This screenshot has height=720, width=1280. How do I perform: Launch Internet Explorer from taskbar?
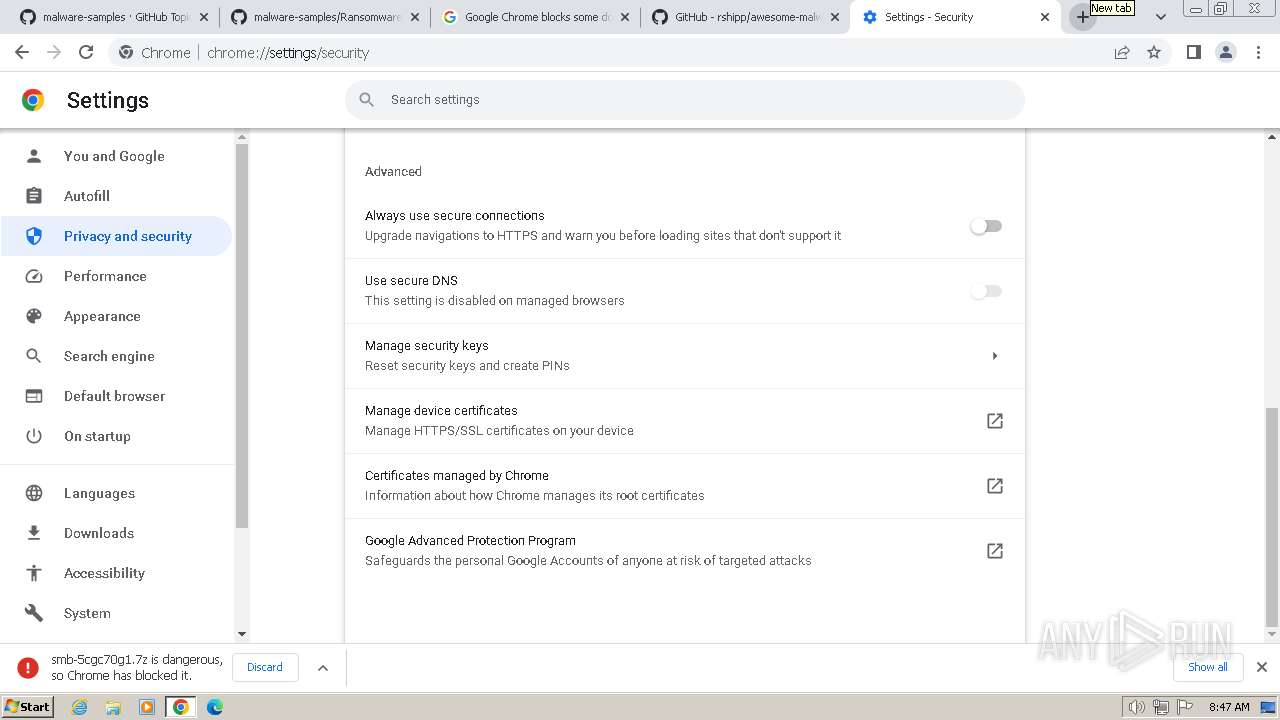pos(80,707)
